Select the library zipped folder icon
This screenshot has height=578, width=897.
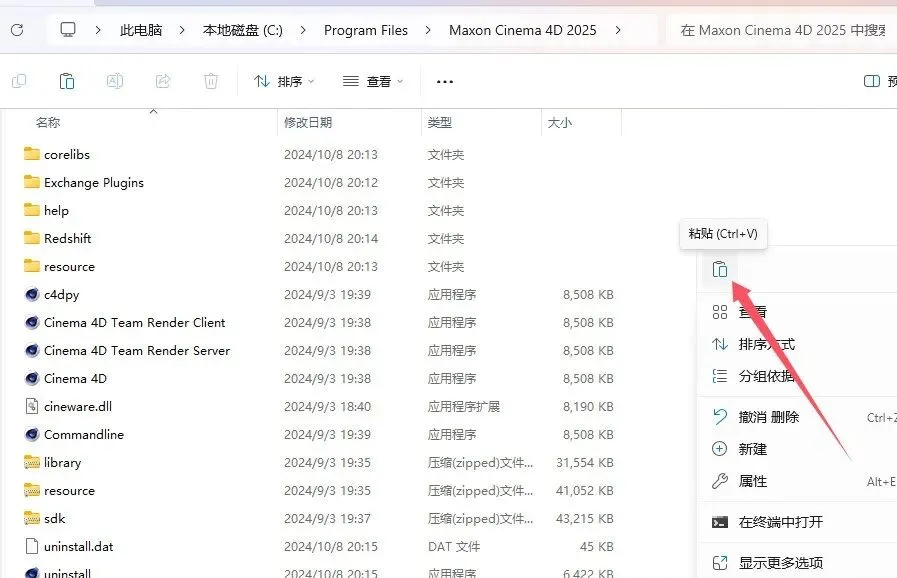coord(32,462)
